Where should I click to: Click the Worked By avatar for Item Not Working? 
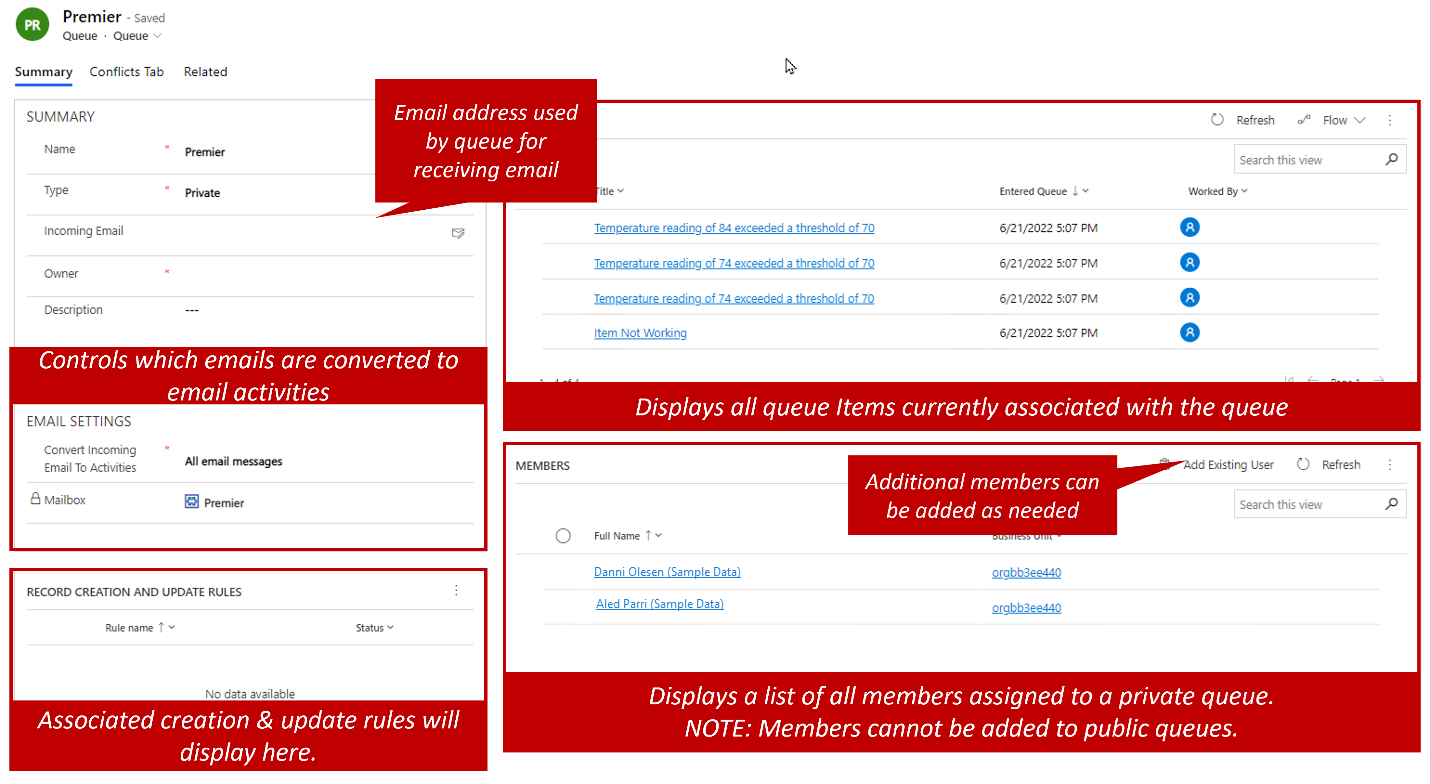[x=1189, y=331]
